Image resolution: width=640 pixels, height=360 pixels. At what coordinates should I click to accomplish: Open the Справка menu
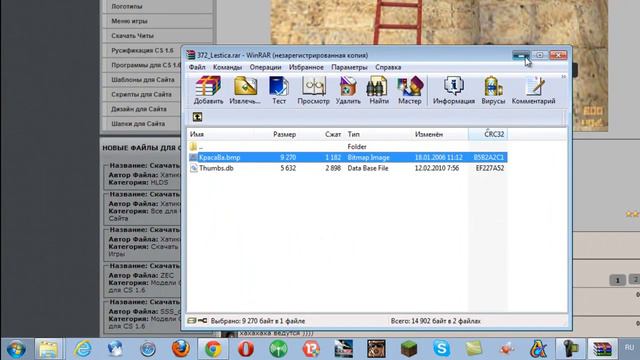click(x=388, y=67)
